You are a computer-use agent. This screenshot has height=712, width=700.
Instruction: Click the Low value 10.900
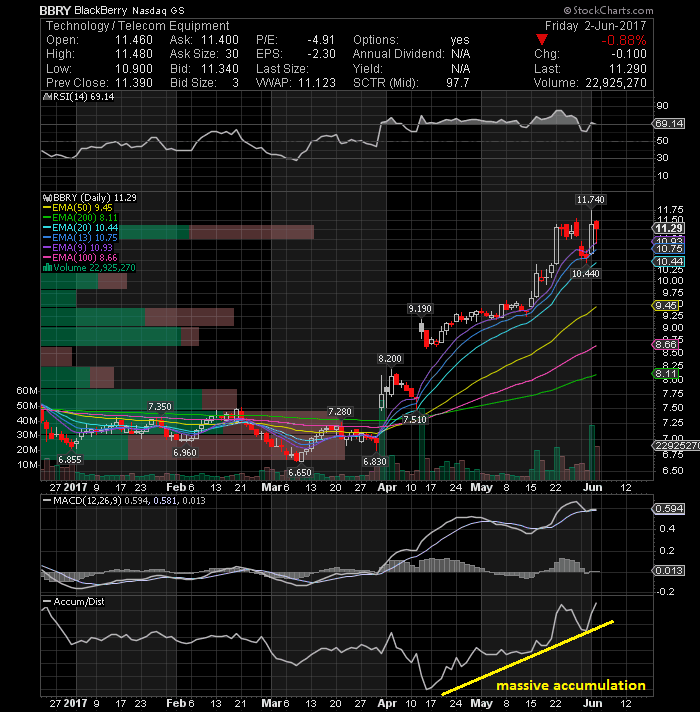(x=133, y=69)
